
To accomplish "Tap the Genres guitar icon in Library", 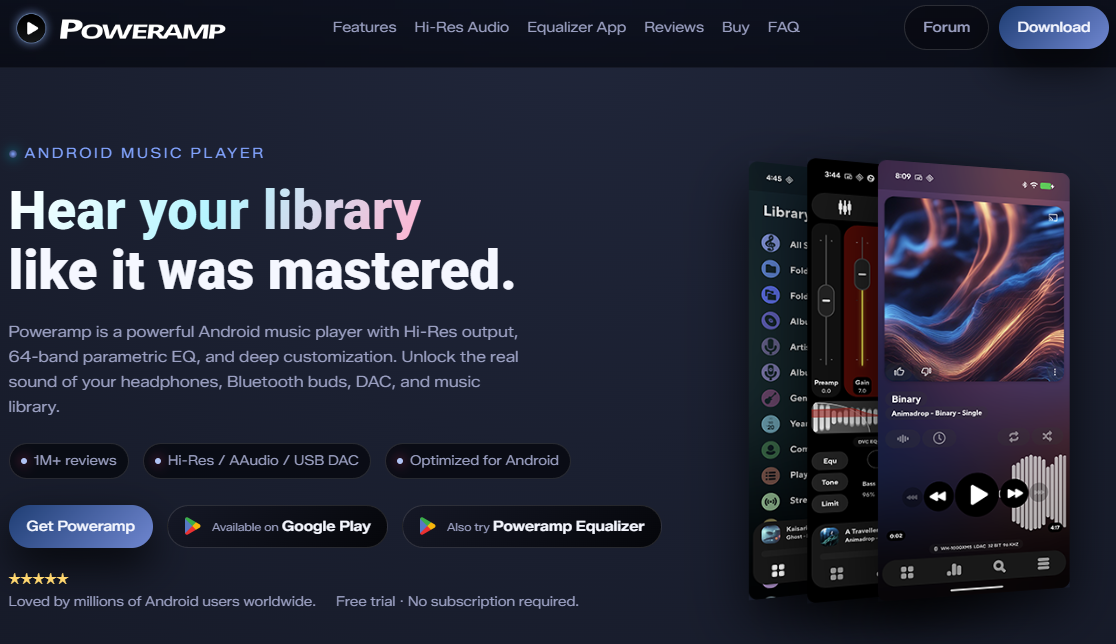I will tap(770, 398).
